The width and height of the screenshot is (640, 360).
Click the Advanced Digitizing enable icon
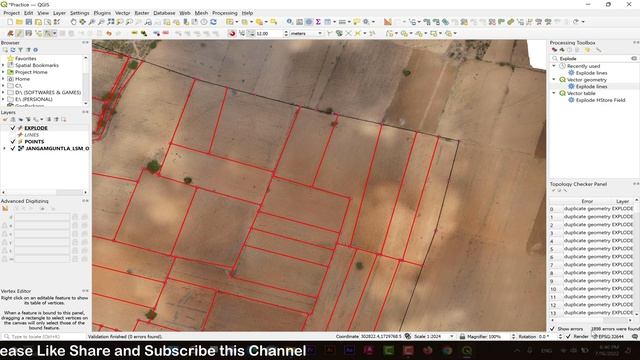(x=5, y=209)
